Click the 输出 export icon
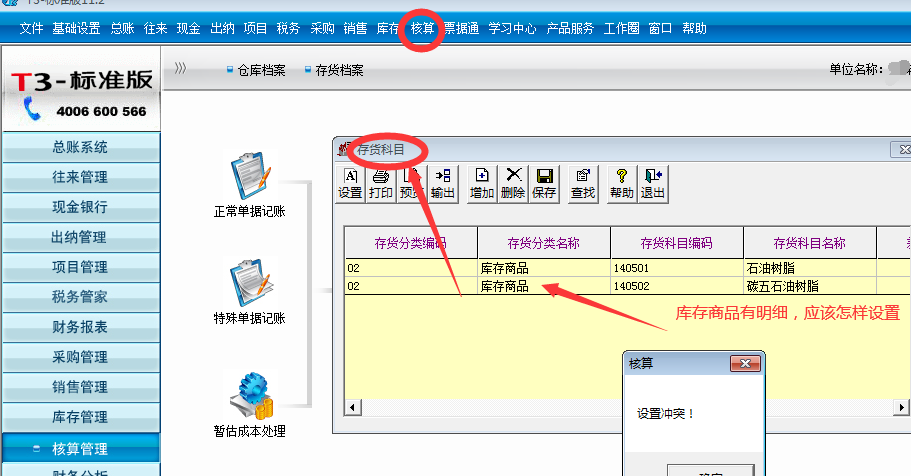Image resolution: width=911 pixels, height=476 pixels. coord(443,184)
